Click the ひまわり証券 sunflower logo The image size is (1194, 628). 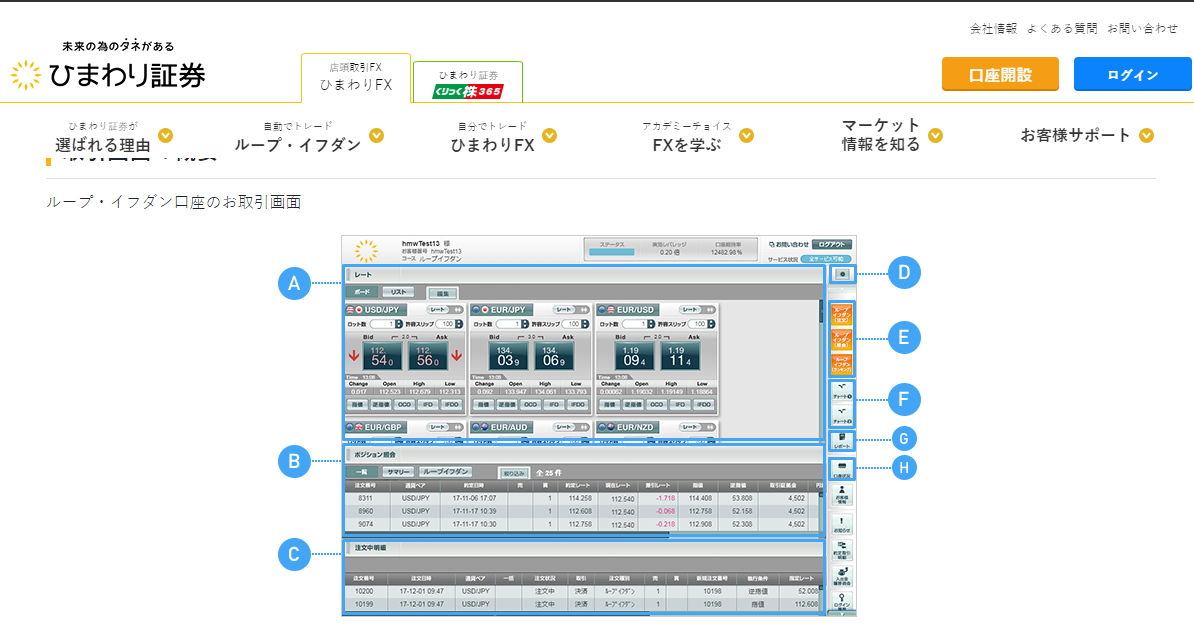[108, 66]
